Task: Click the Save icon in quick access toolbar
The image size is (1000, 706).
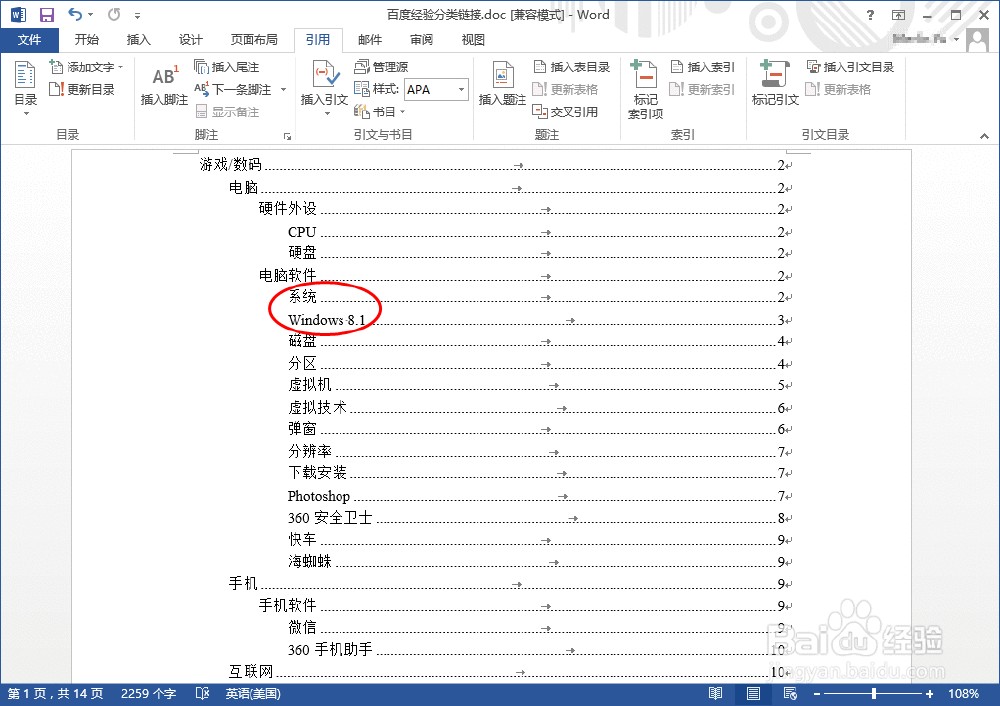Action: point(47,15)
